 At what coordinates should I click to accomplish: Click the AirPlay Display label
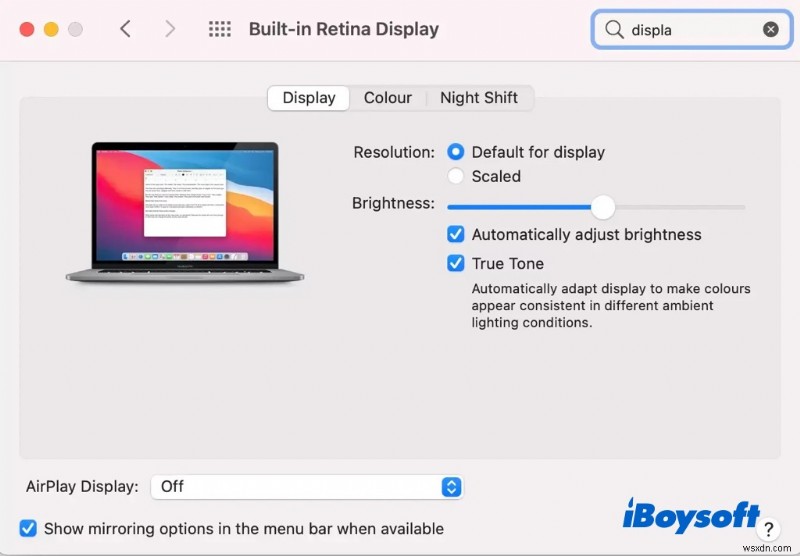82,487
